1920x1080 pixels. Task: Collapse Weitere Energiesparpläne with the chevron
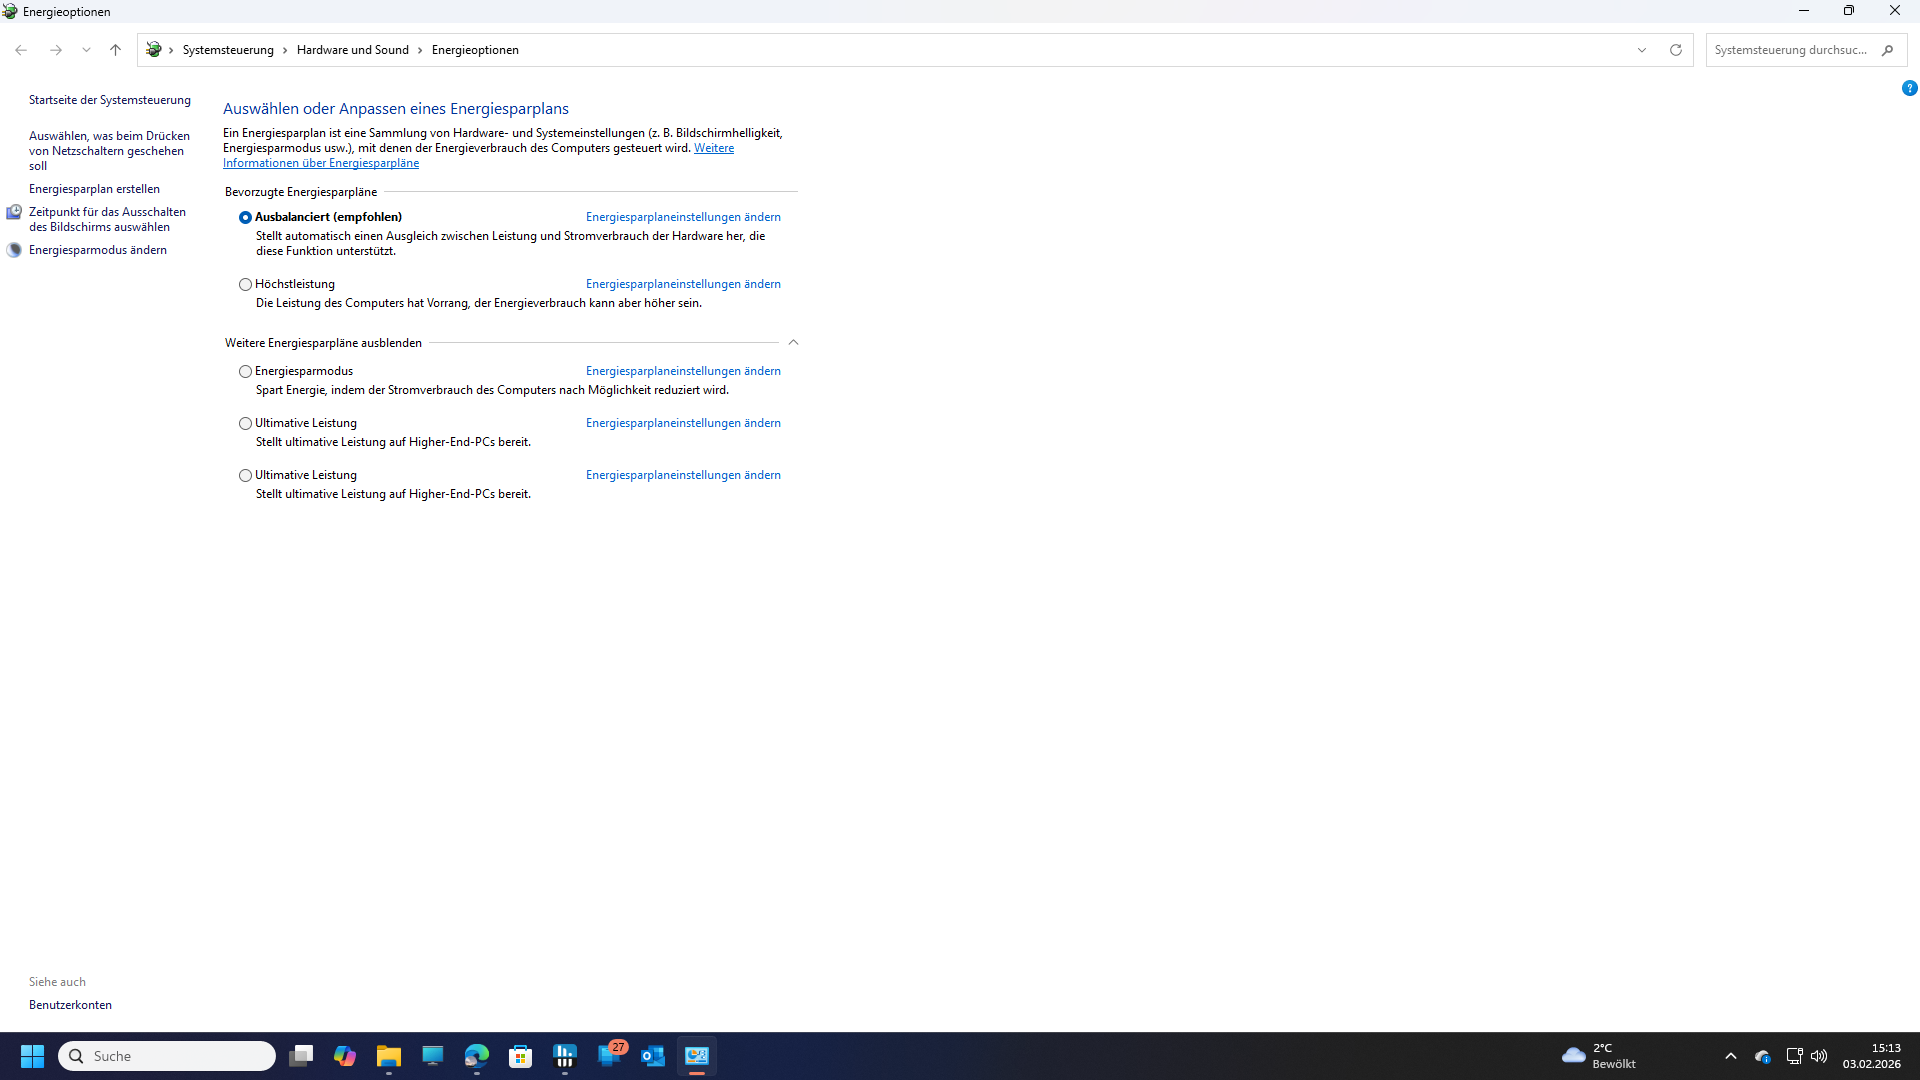coord(793,342)
